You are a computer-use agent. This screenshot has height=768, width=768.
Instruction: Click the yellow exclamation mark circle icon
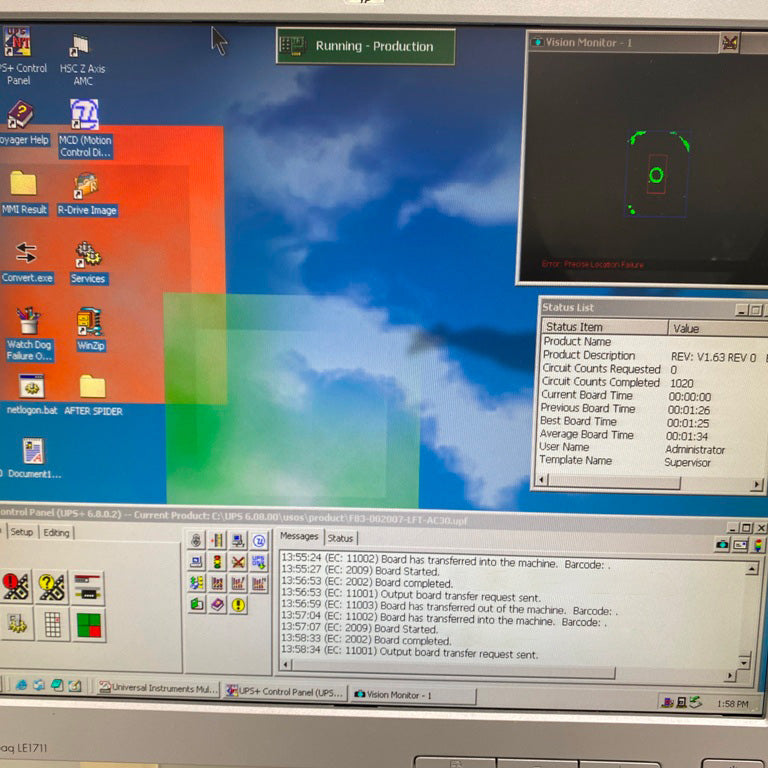(239, 604)
